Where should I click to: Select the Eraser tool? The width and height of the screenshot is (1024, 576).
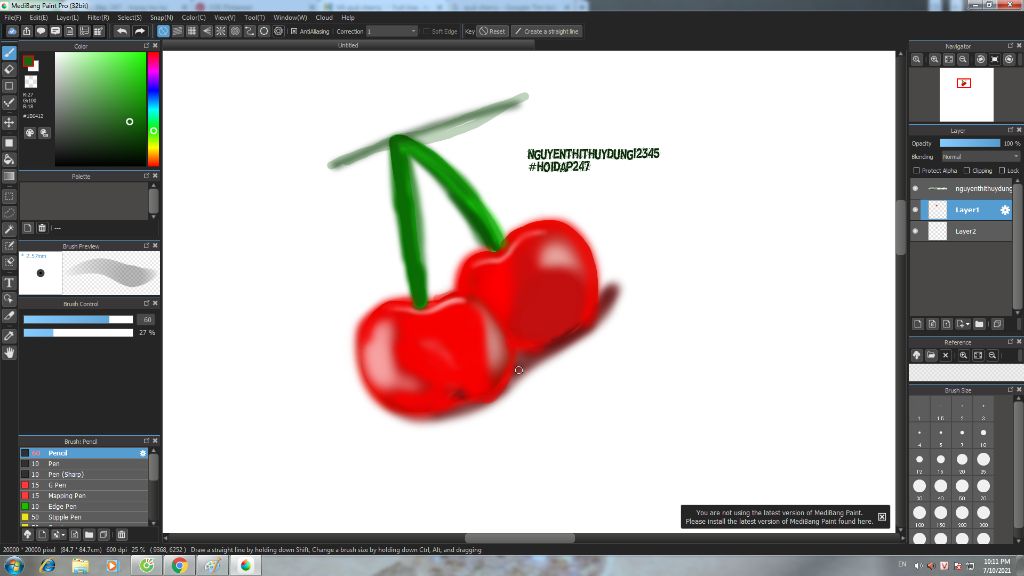point(9,69)
